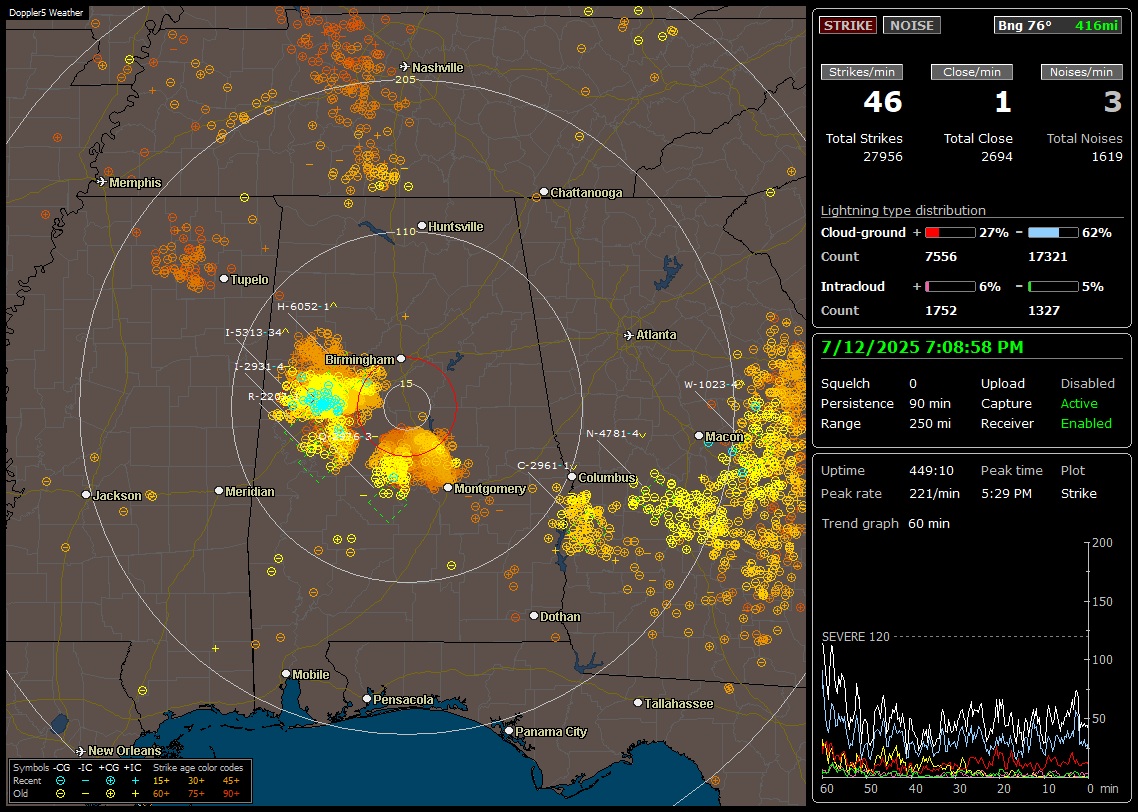Click the Mobile city marker
The image size is (1138, 812).
286,674
